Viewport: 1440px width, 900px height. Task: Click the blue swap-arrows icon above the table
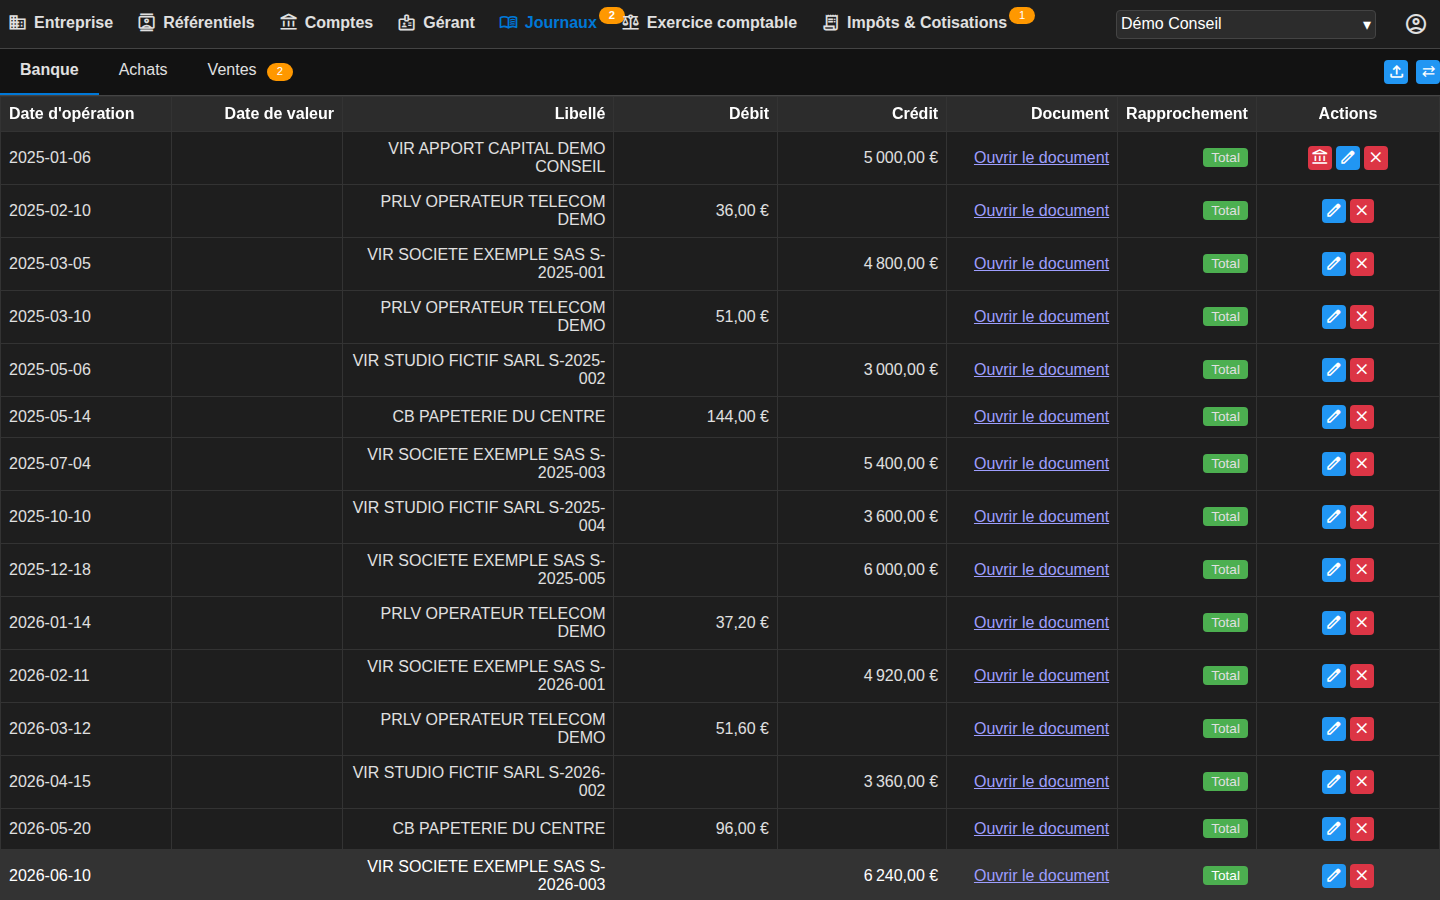click(1428, 72)
